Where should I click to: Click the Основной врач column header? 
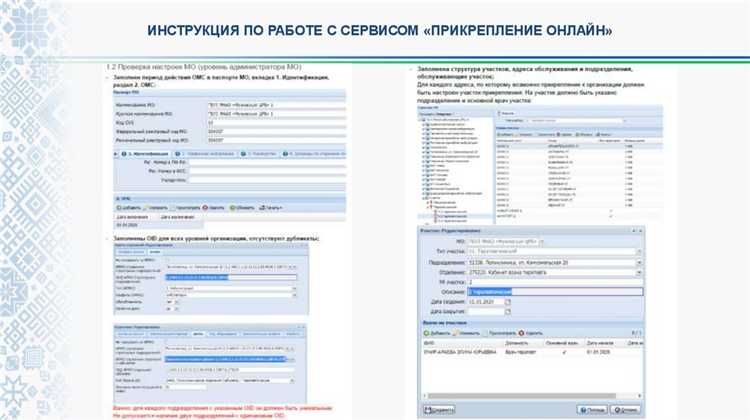point(562,343)
